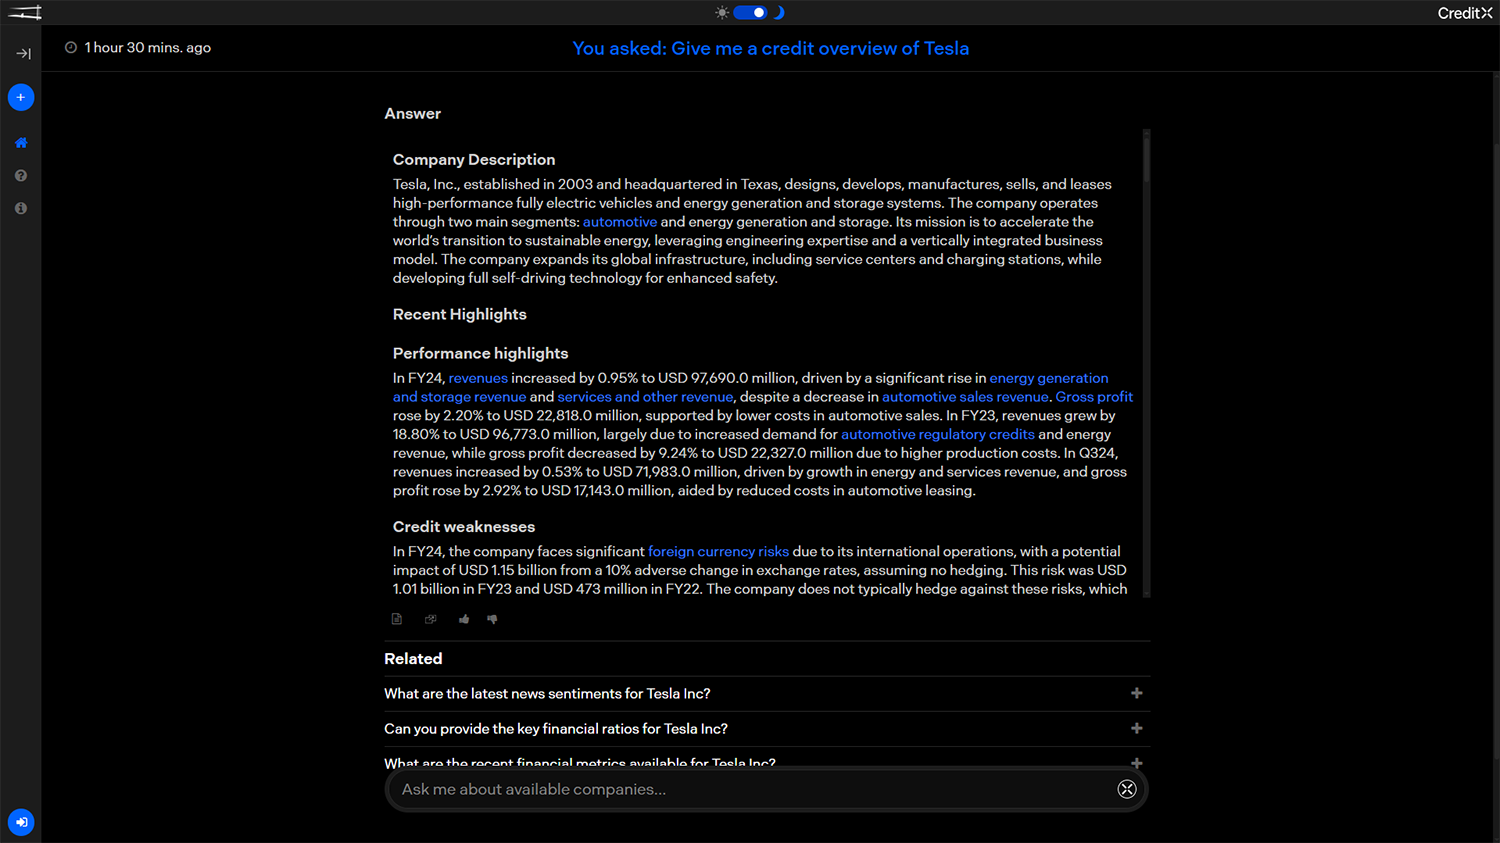Image resolution: width=1500 pixels, height=843 pixels.
Task: Click the 'automotive' link in Company Description
Action: 620,222
